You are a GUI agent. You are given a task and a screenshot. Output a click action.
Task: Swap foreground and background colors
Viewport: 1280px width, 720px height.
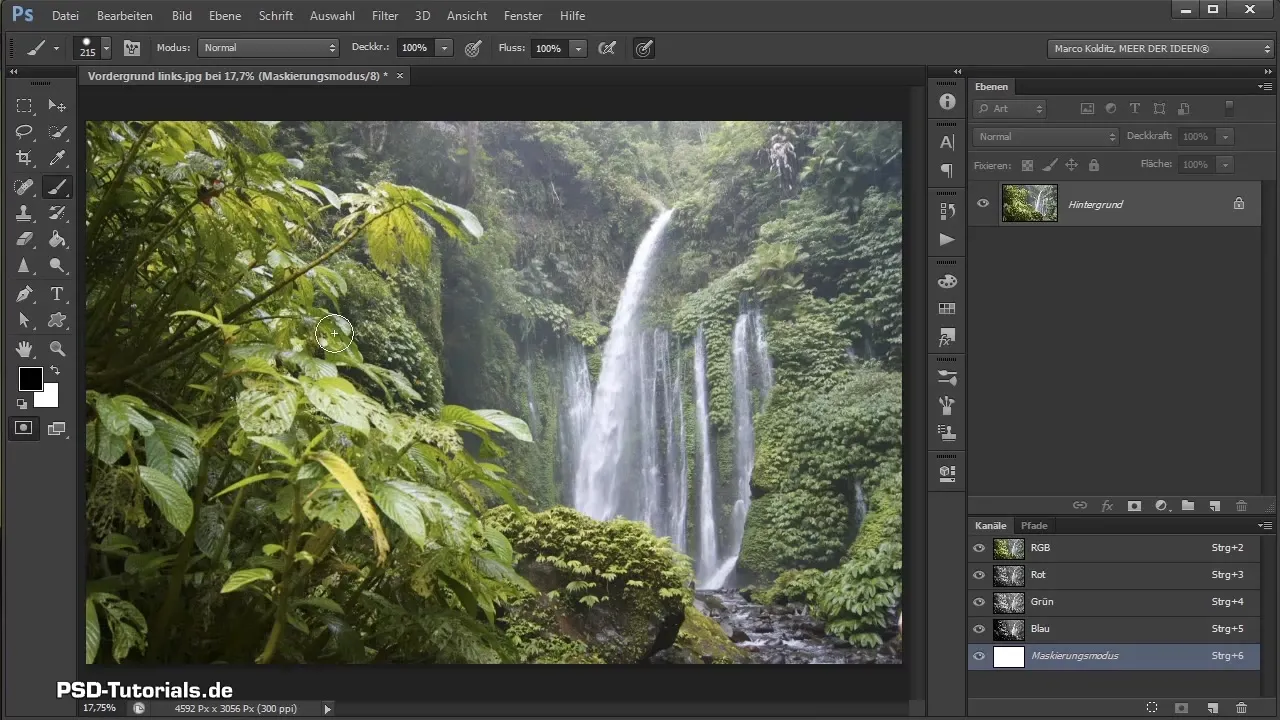tap(54, 371)
